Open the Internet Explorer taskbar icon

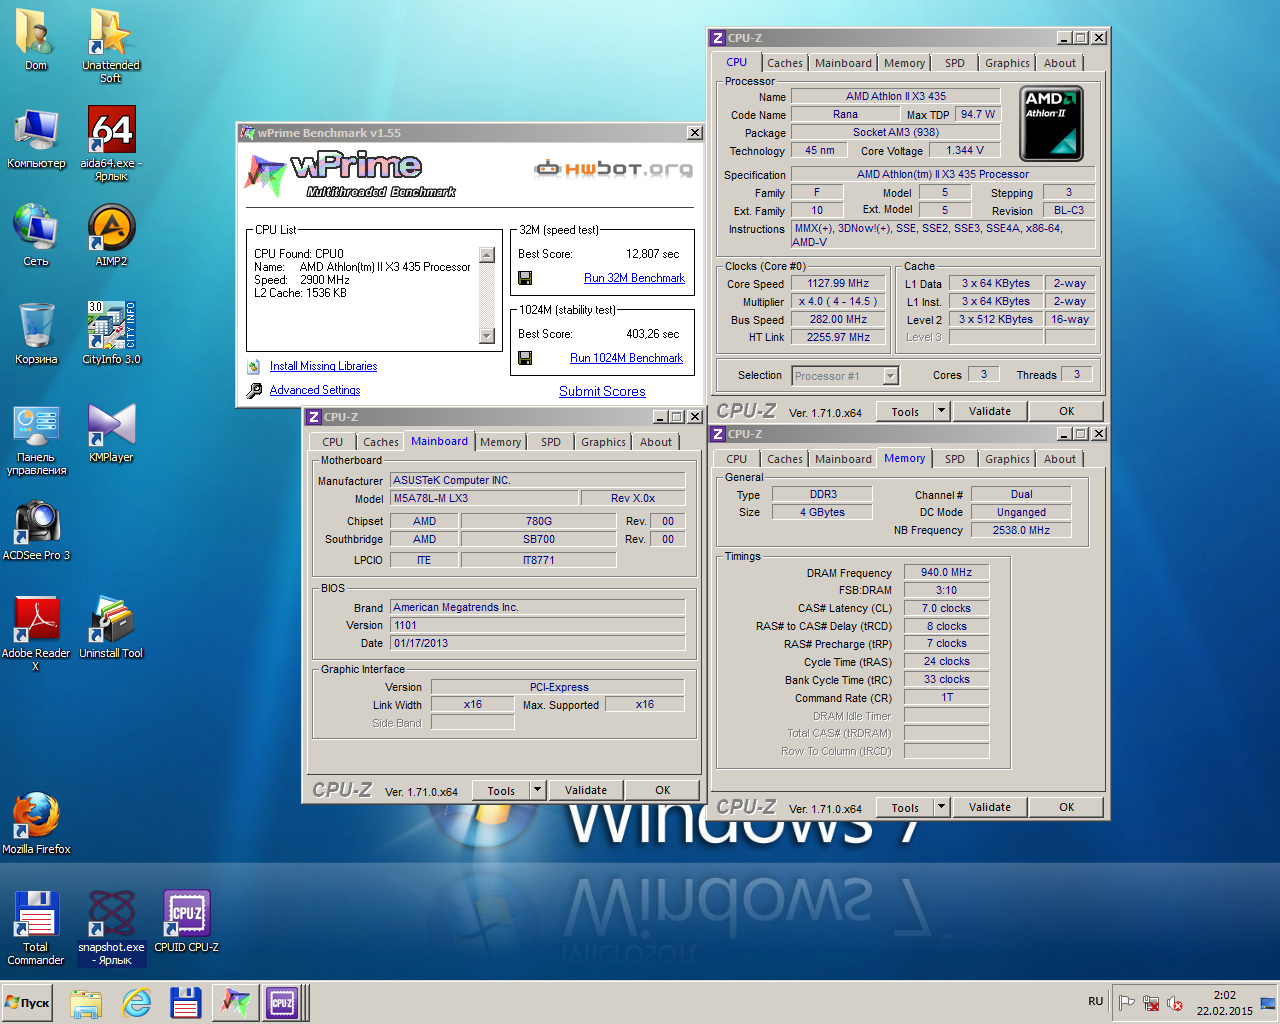136,1003
